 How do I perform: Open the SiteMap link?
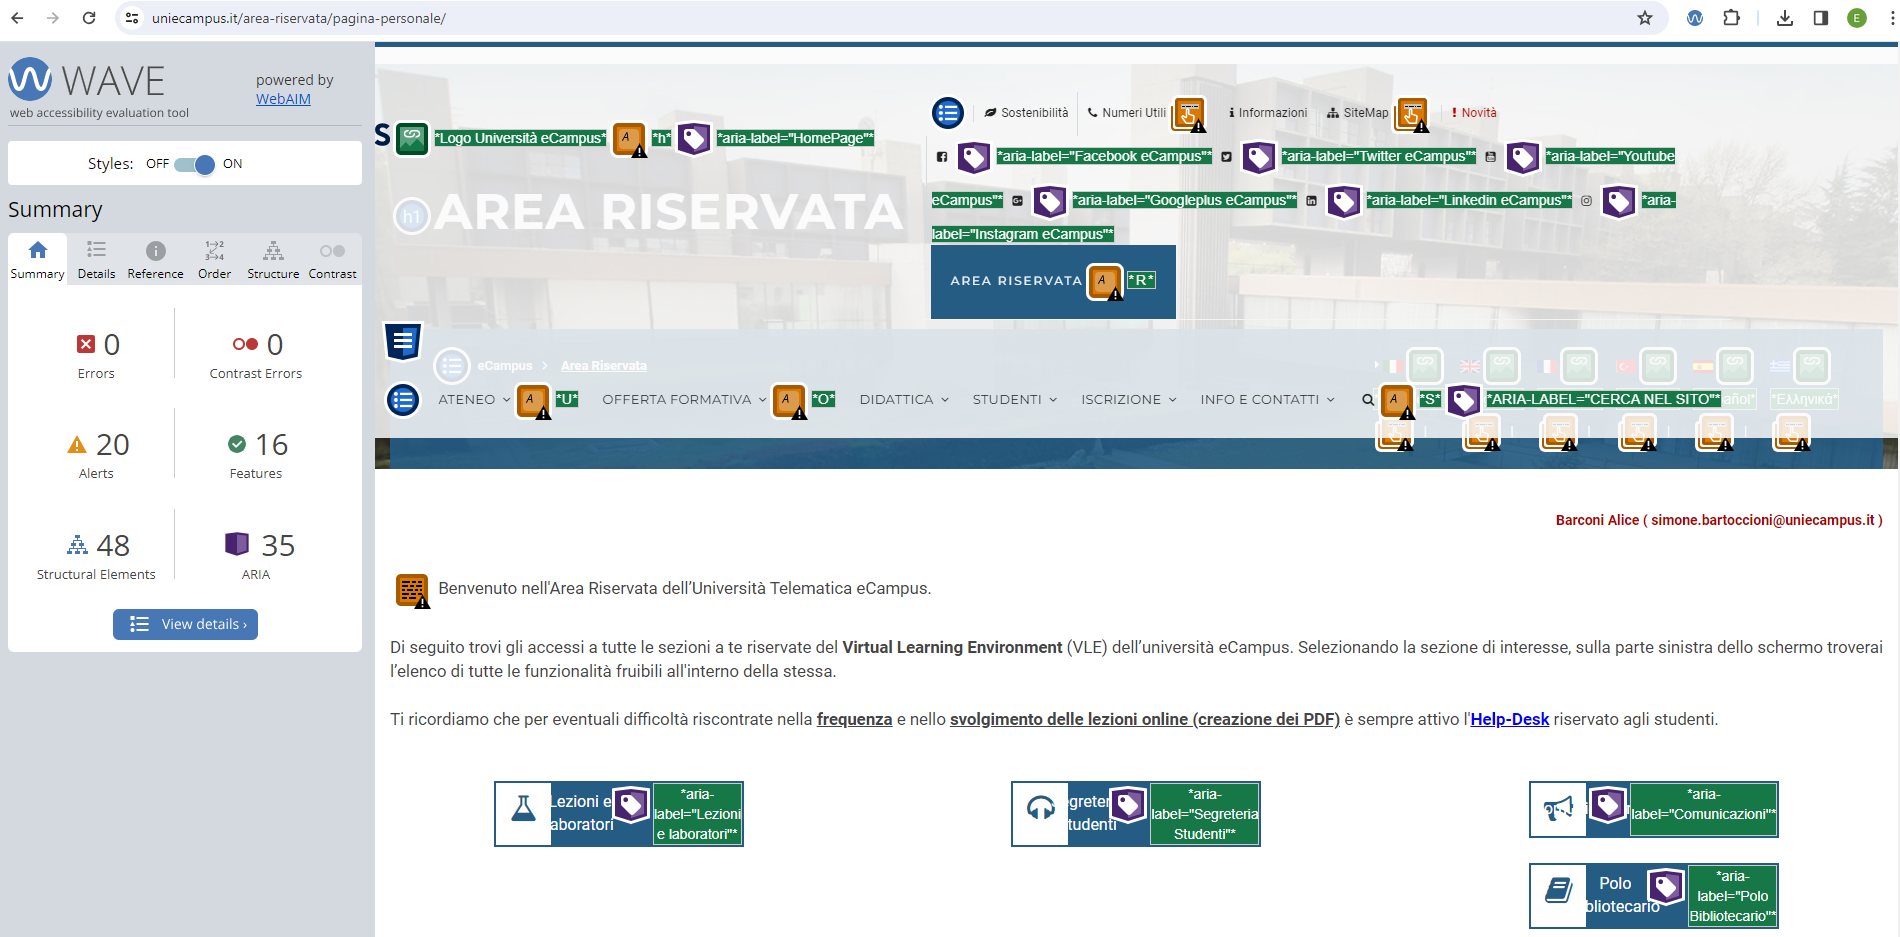tap(1357, 113)
